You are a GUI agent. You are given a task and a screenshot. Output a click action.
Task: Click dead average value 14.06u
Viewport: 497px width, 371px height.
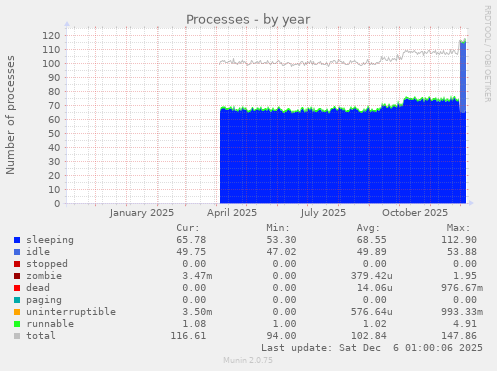pyautogui.click(x=375, y=288)
